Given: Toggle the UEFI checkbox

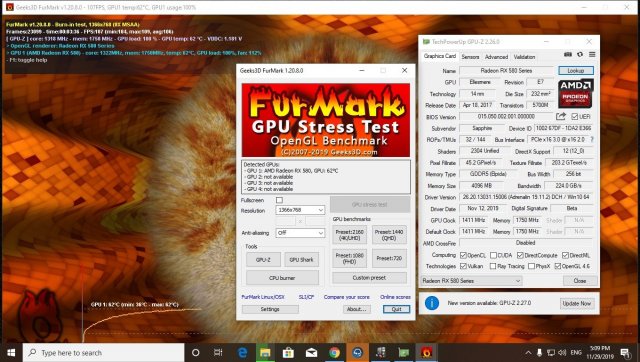Looking at the screenshot, I should pyautogui.click(x=575, y=117).
